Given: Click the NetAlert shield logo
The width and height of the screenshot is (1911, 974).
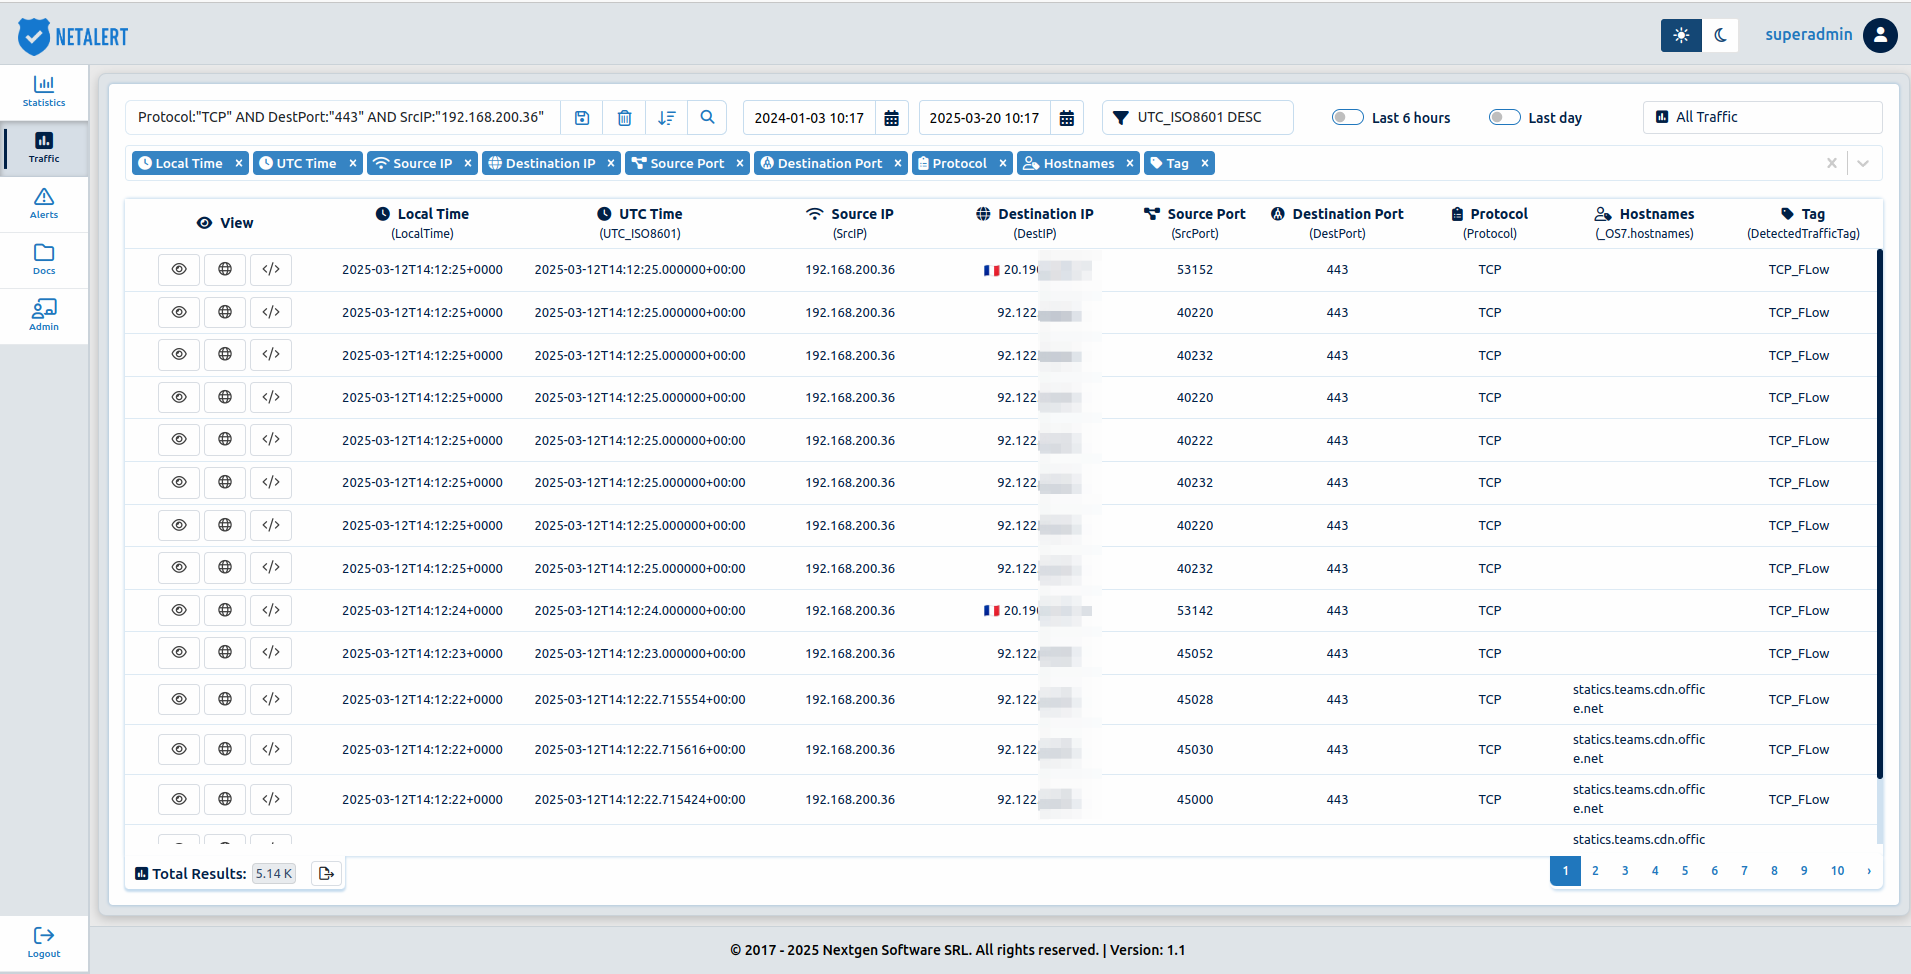Looking at the screenshot, I should click(34, 36).
